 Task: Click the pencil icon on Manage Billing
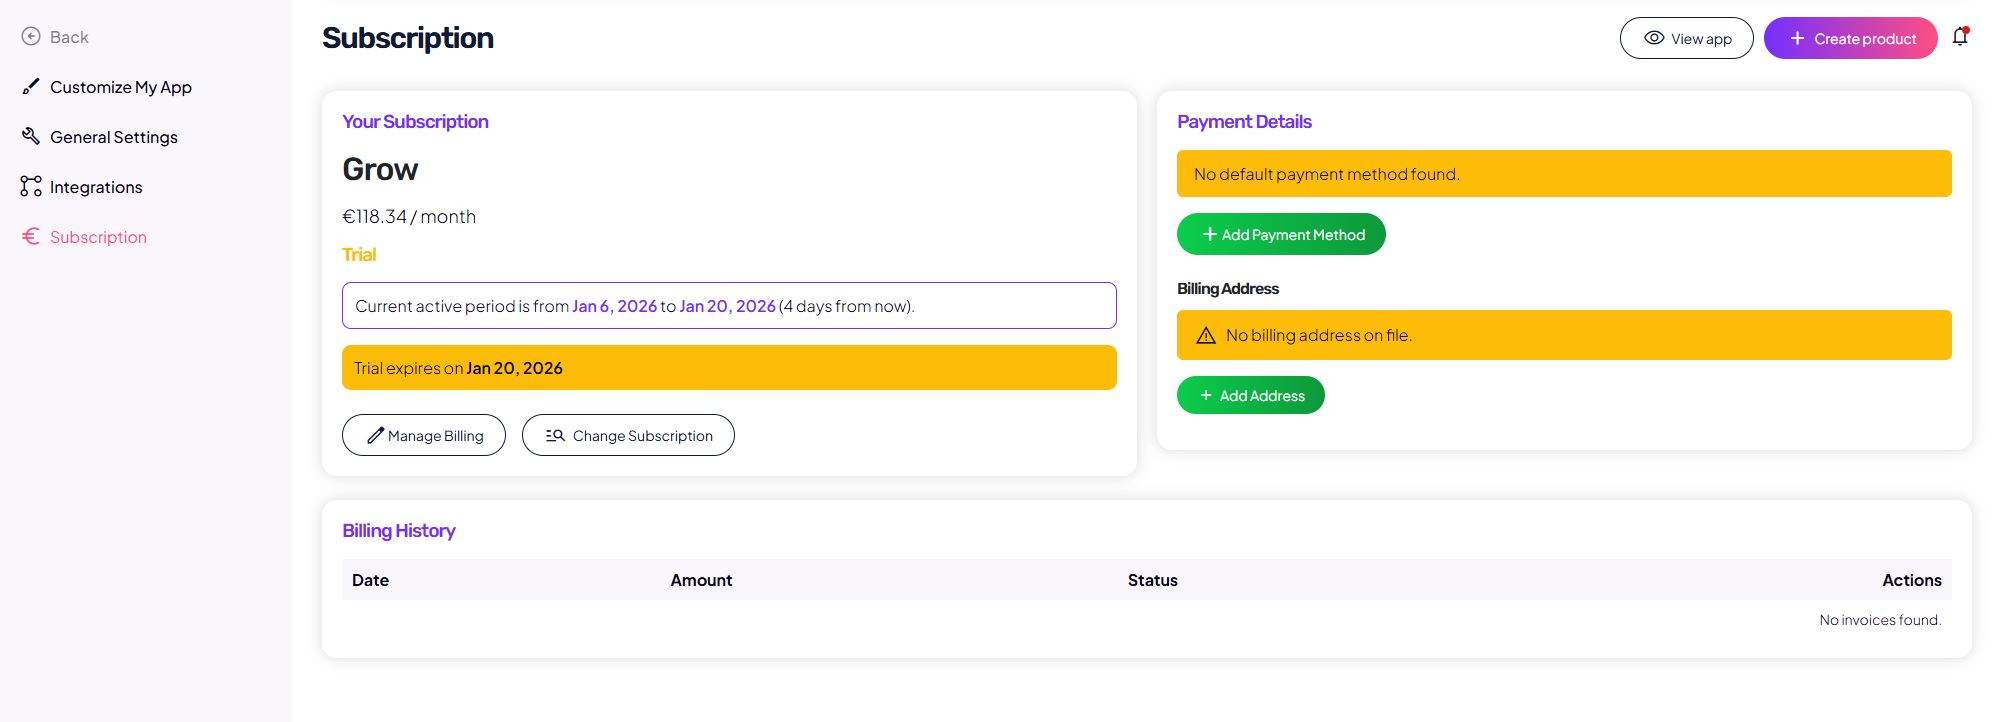tap(375, 435)
